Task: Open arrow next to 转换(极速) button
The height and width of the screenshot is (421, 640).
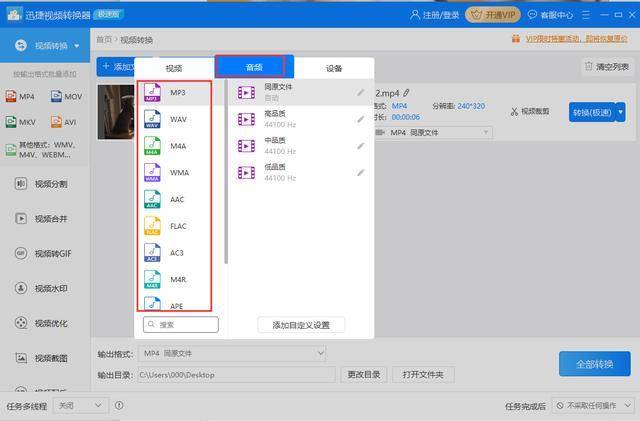Action: (x=620, y=112)
